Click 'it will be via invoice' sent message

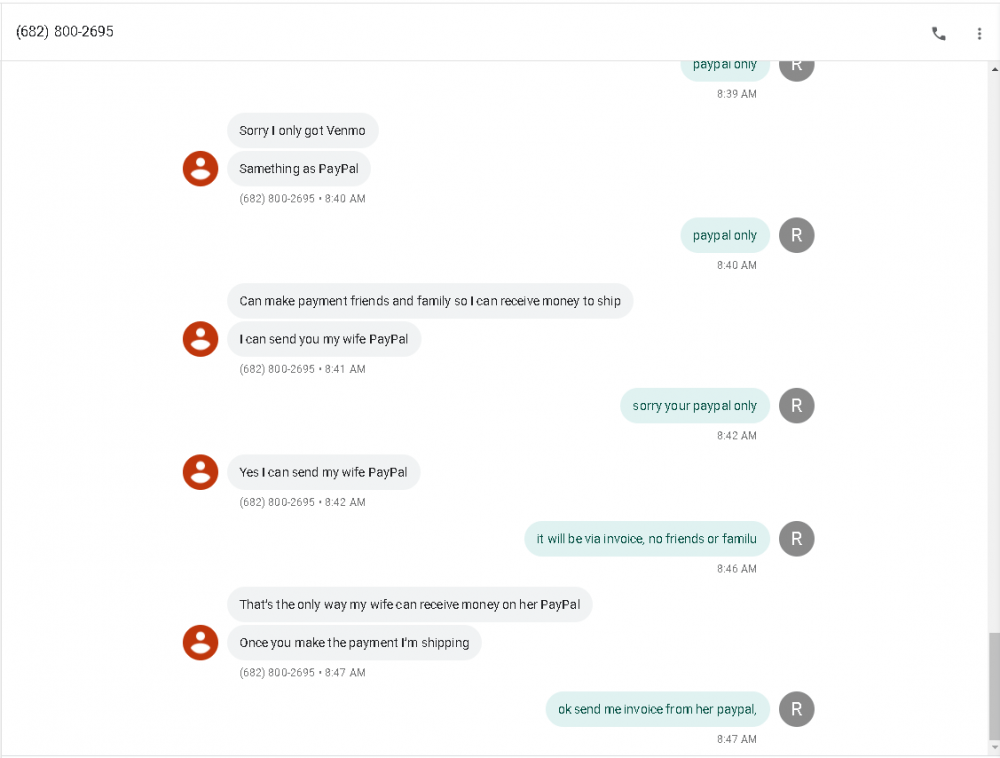pyautogui.click(x=646, y=539)
